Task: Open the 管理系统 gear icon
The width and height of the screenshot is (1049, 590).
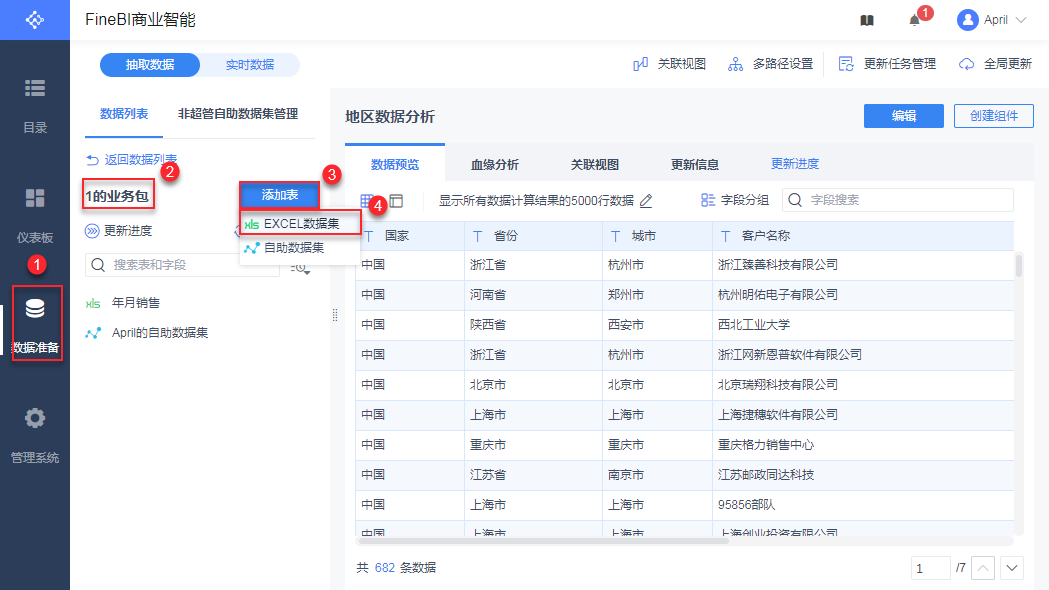Action: pyautogui.click(x=35, y=418)
